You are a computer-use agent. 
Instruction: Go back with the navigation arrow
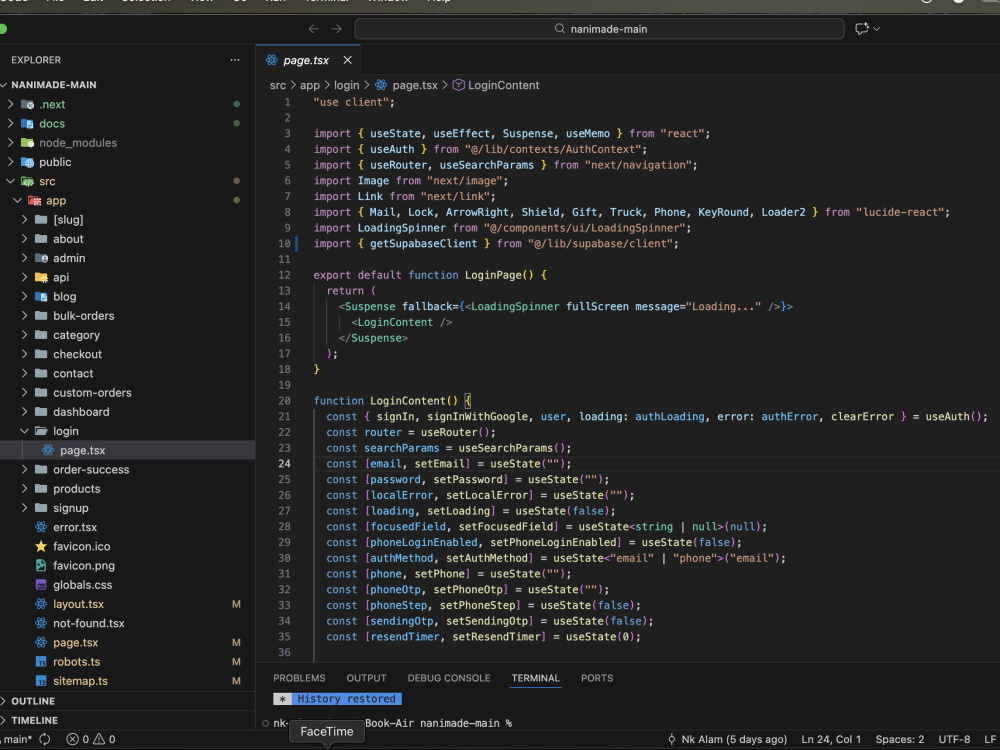point(313,29)
